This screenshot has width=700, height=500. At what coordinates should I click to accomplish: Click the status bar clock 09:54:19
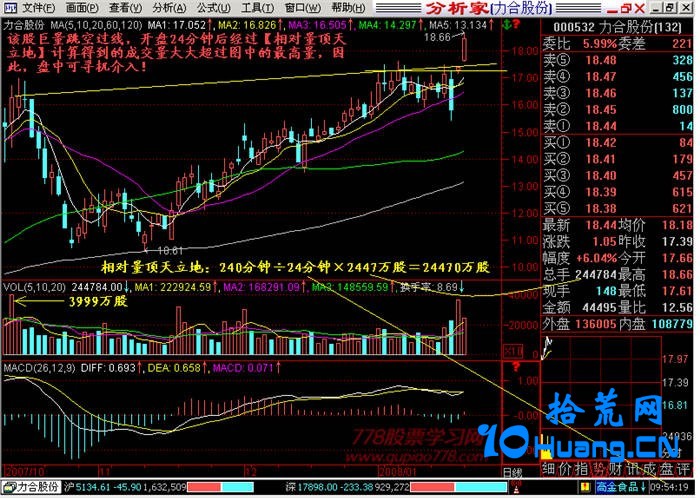coord(671,486)
